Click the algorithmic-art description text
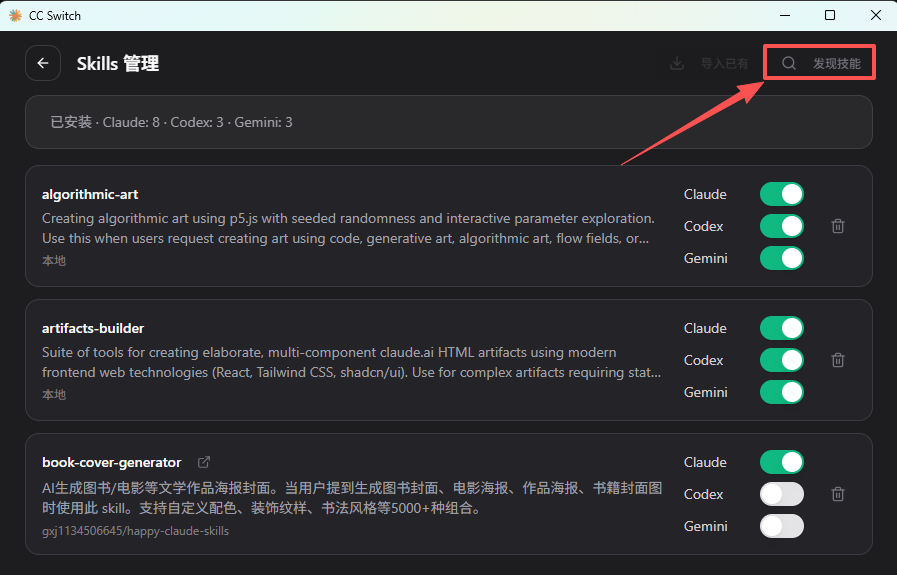897x575 pixels. pos(348,228)
